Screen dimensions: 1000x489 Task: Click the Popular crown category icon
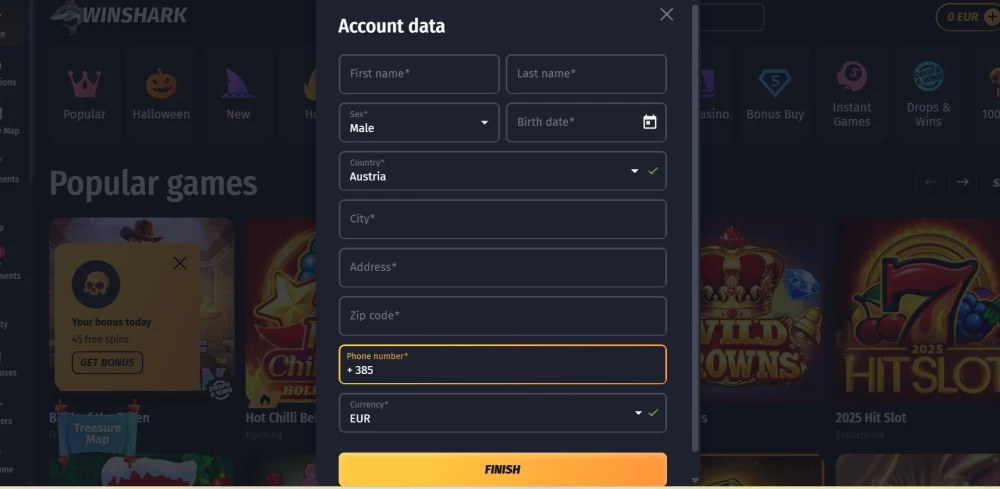pos(84,84)
